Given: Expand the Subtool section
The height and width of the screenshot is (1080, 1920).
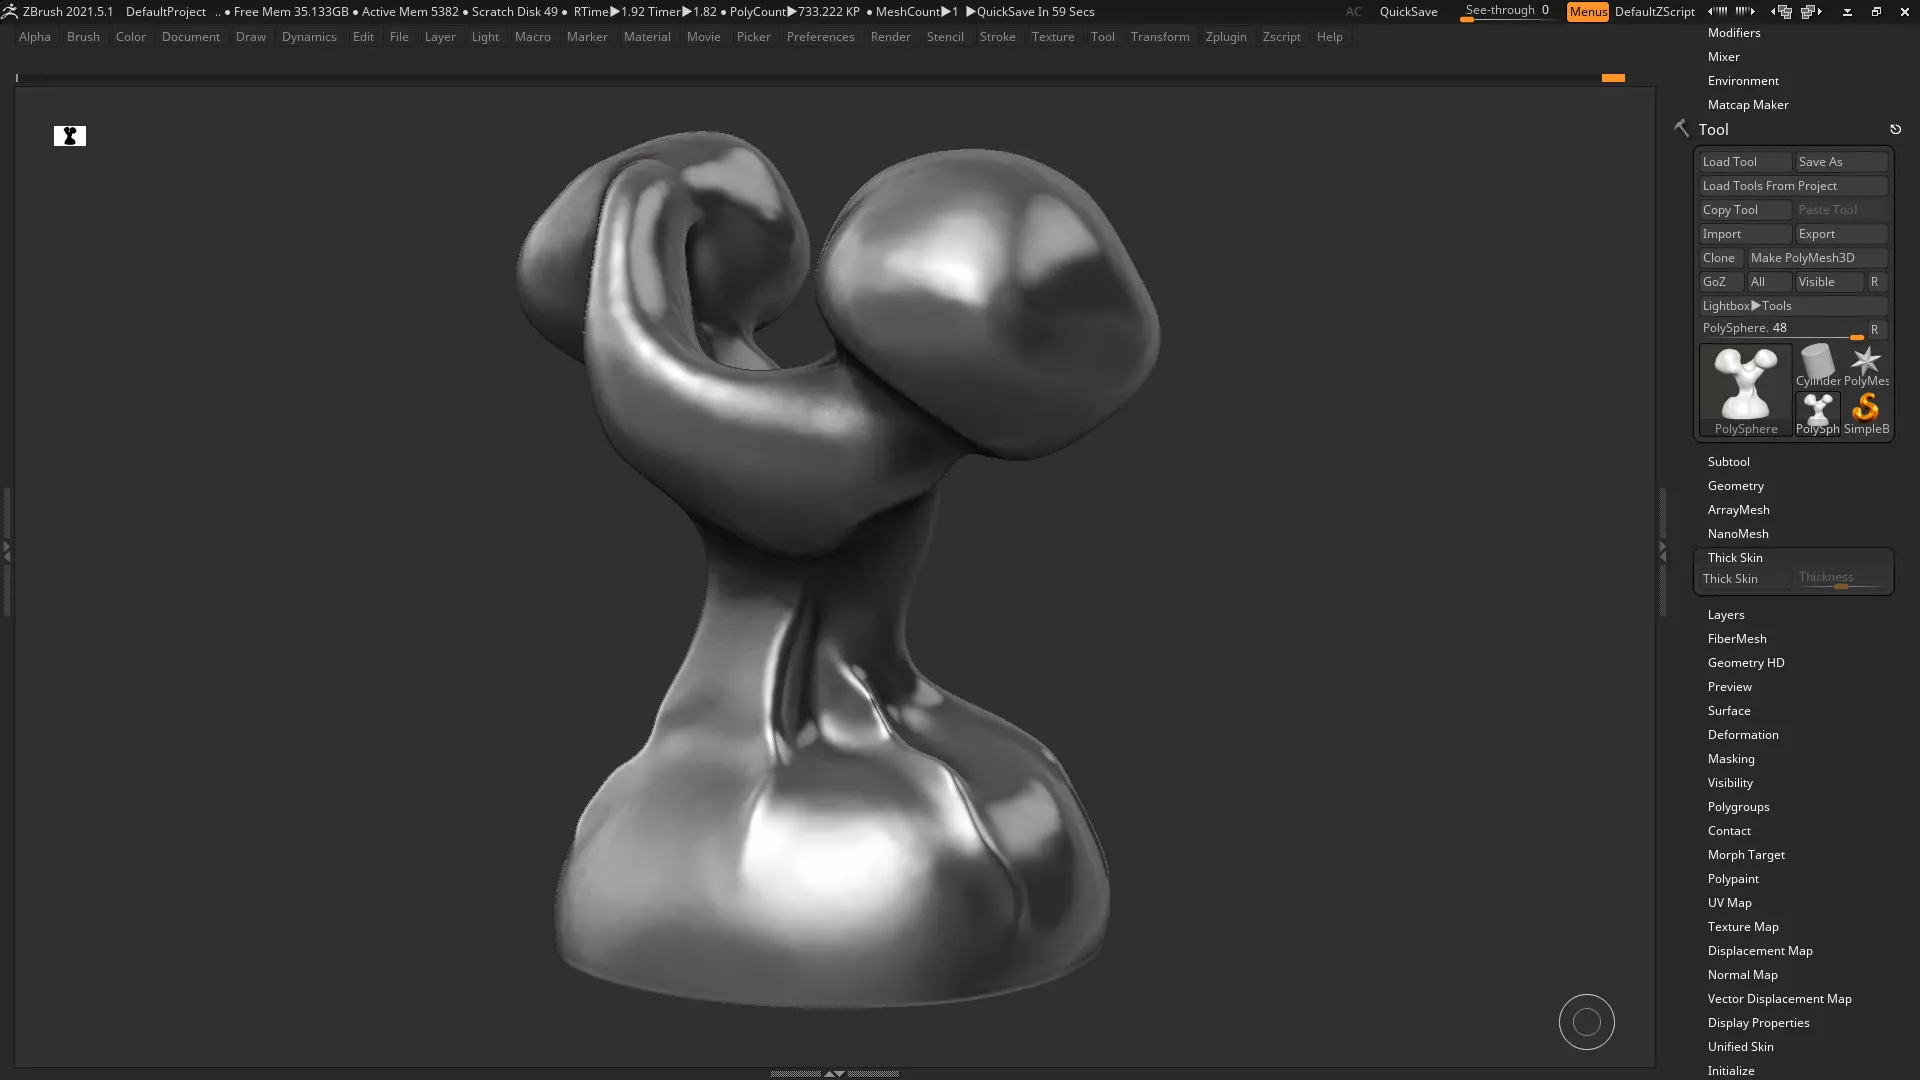Looking at the screenshot, I should click(x=1728, y=462).
